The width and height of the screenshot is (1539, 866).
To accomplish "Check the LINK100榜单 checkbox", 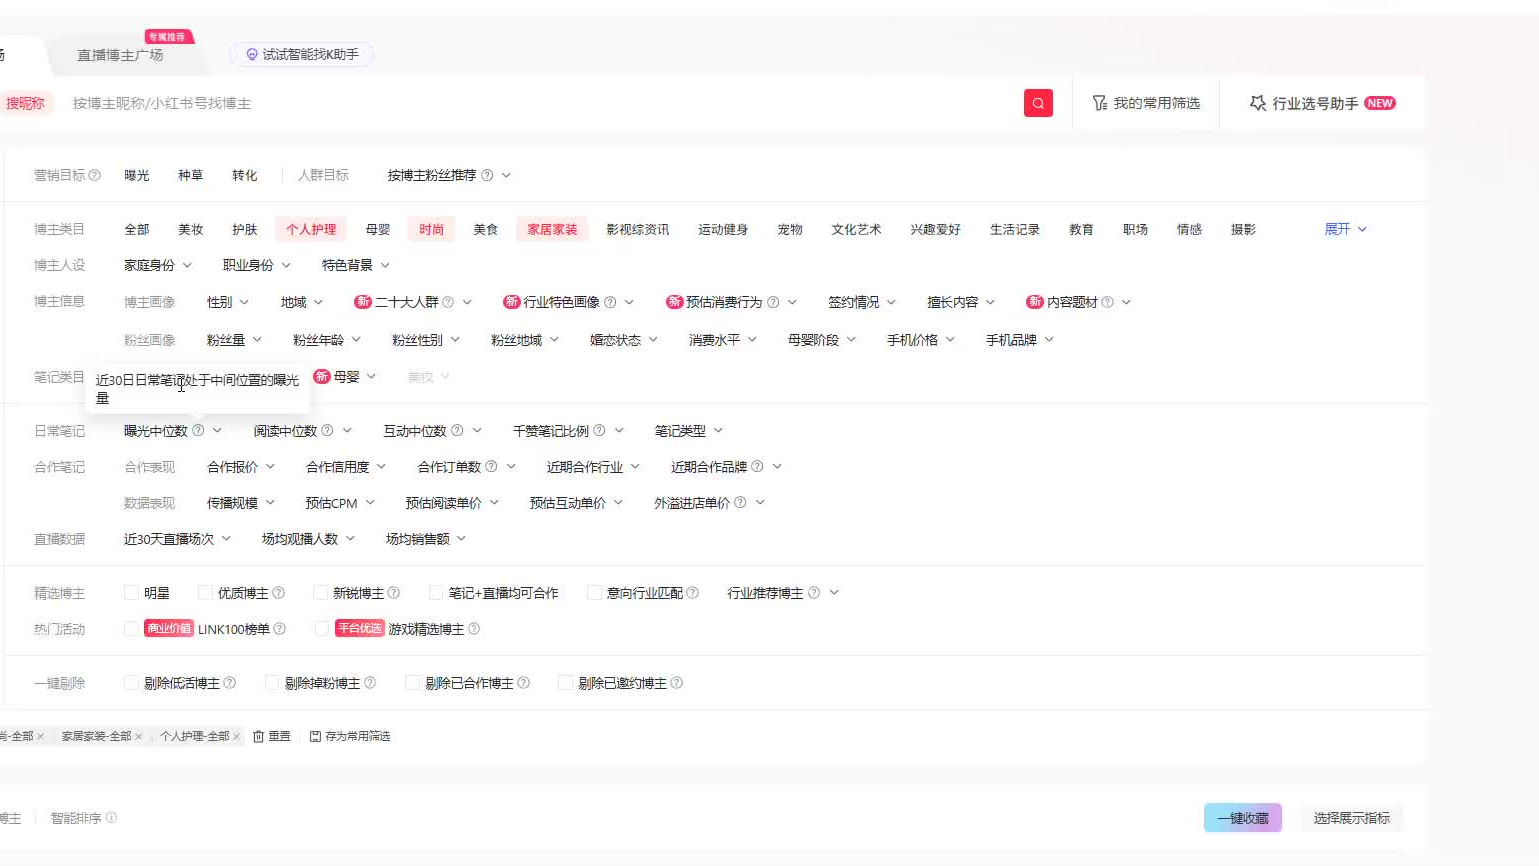I will coord(131,629).
